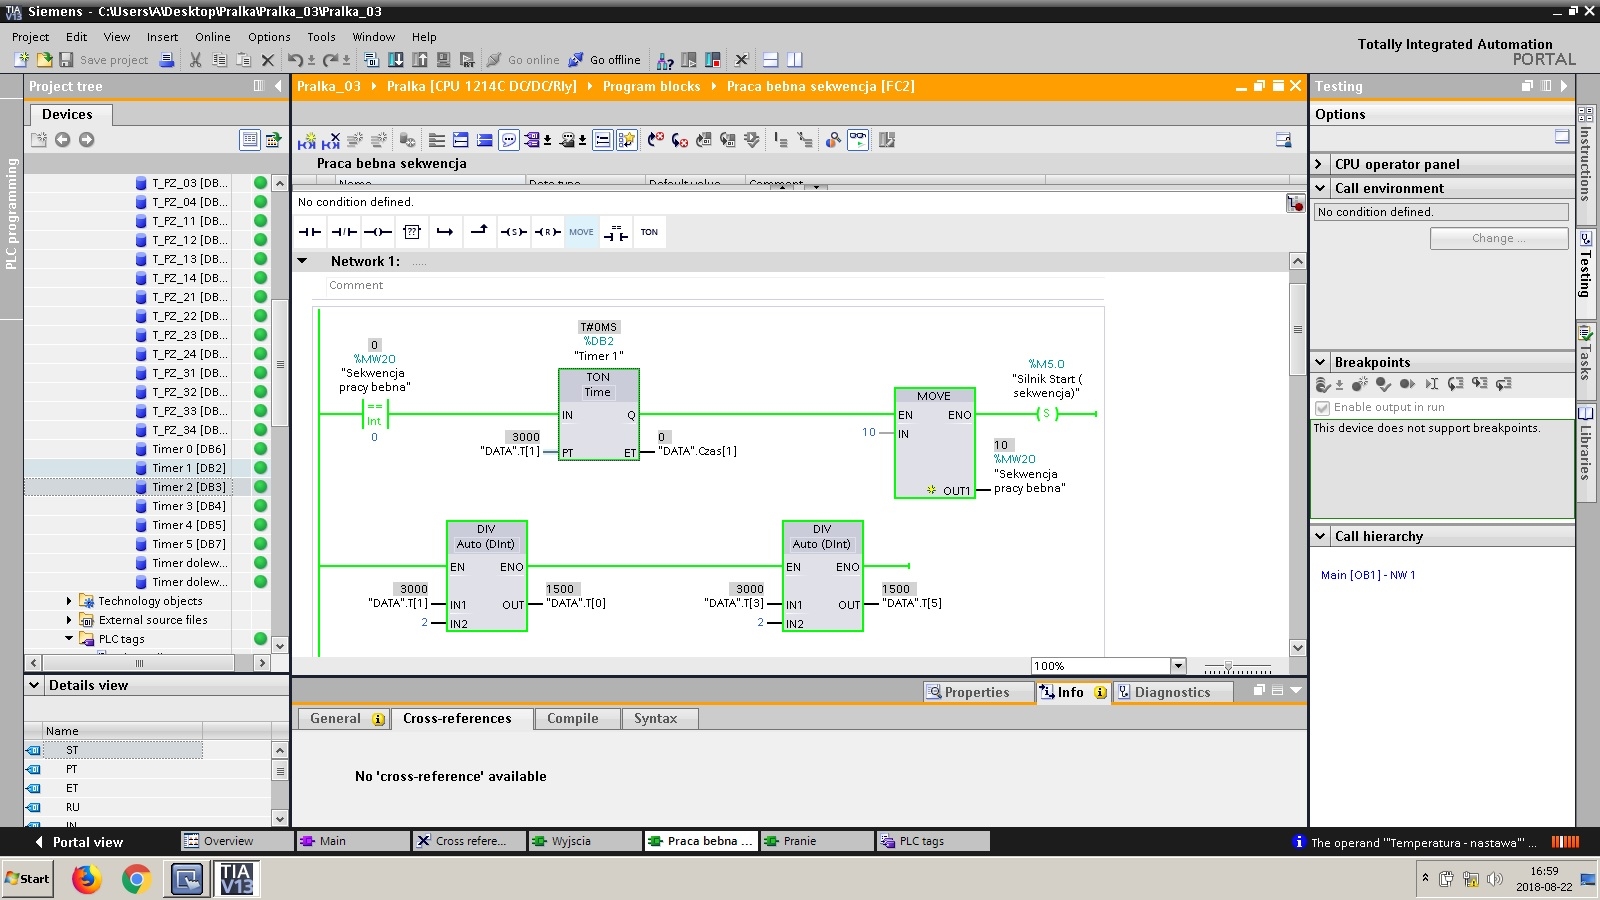Open the zoom level 100% dropdown

tap(1178, 666)
